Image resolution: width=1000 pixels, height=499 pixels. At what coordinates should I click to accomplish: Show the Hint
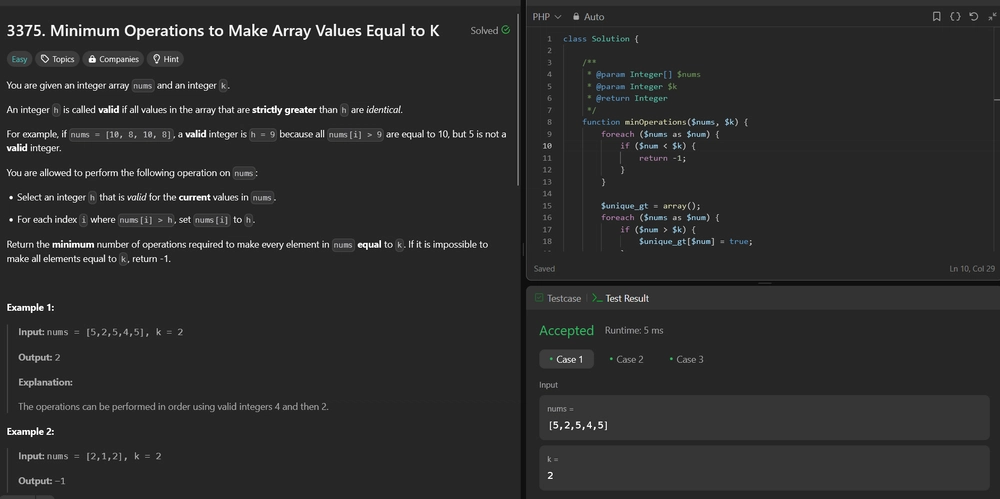point(165,59)
